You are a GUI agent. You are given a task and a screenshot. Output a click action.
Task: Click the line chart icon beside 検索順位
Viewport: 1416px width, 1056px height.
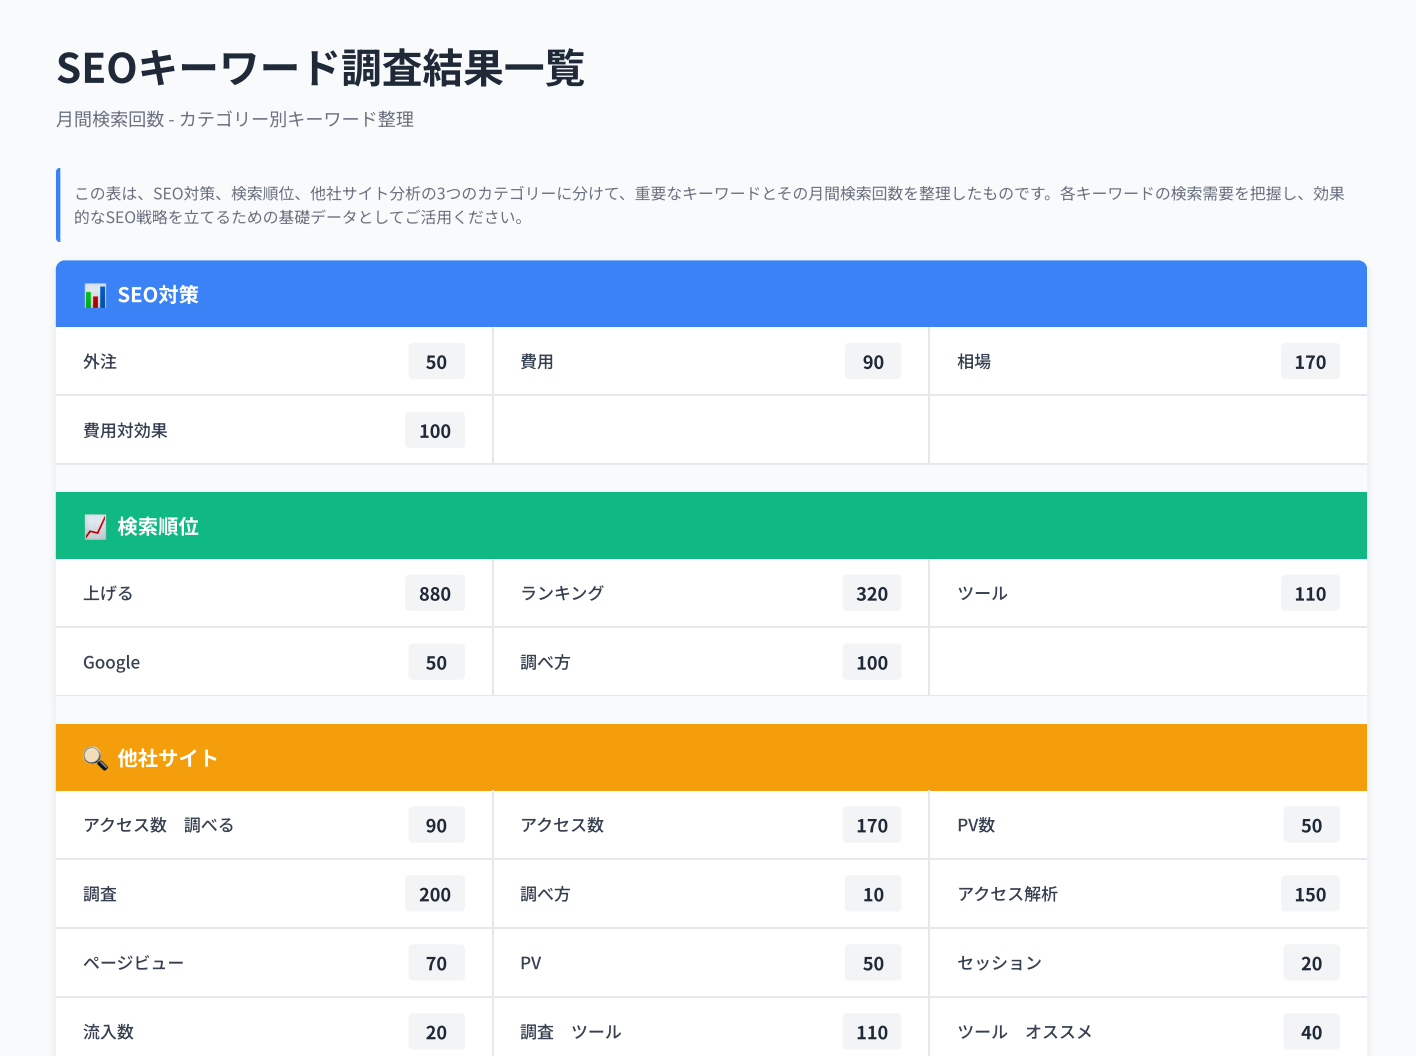click(x=95, y=527)
